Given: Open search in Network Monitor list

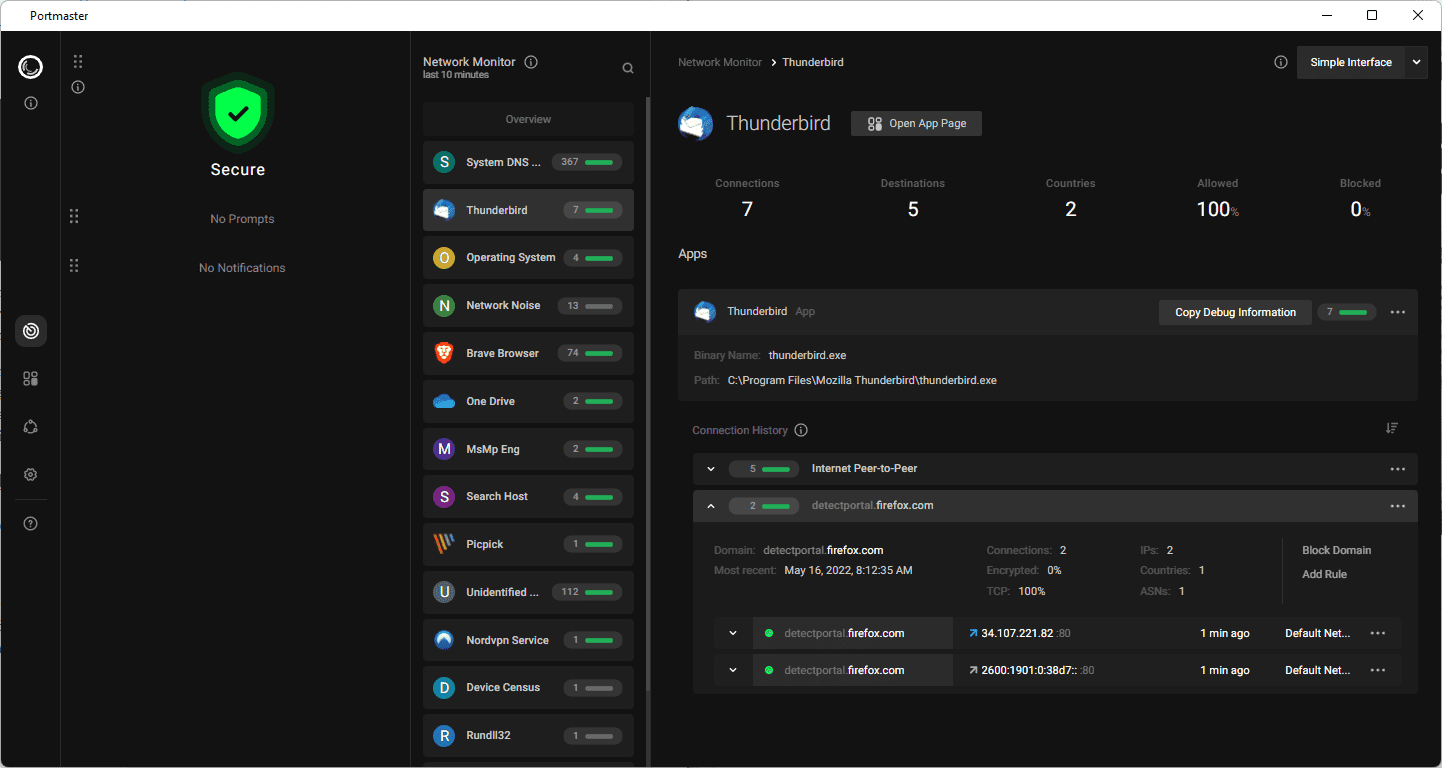Looking at the screenshot, I should click(628, 69).
